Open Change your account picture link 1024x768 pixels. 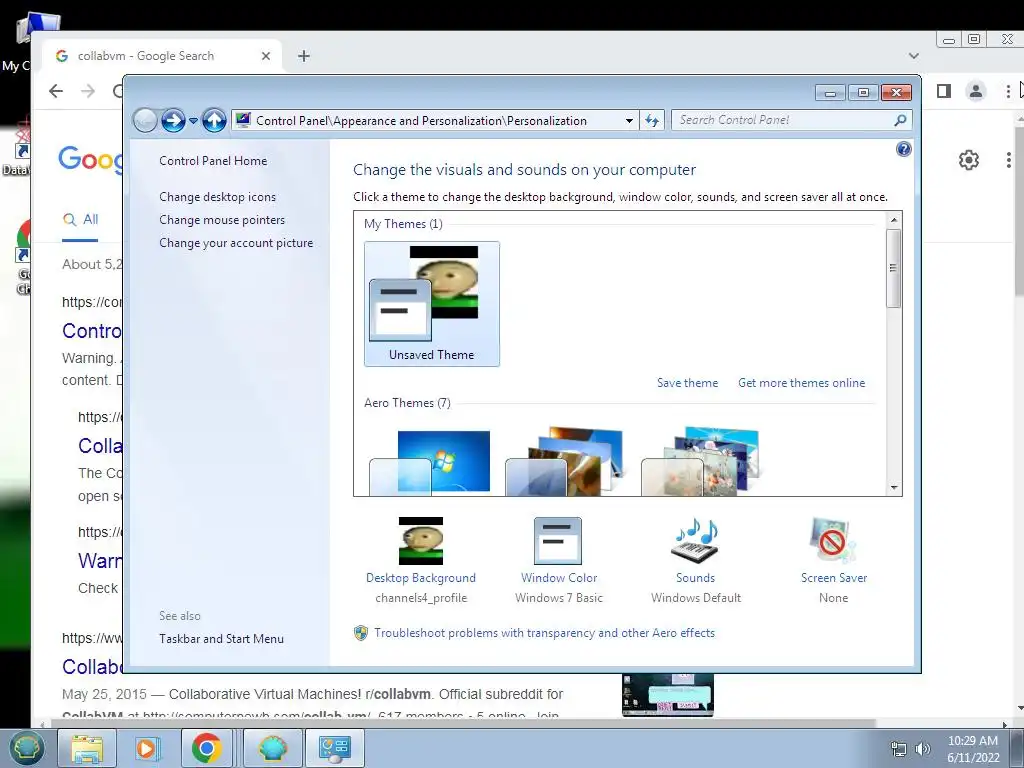[236, 242]
